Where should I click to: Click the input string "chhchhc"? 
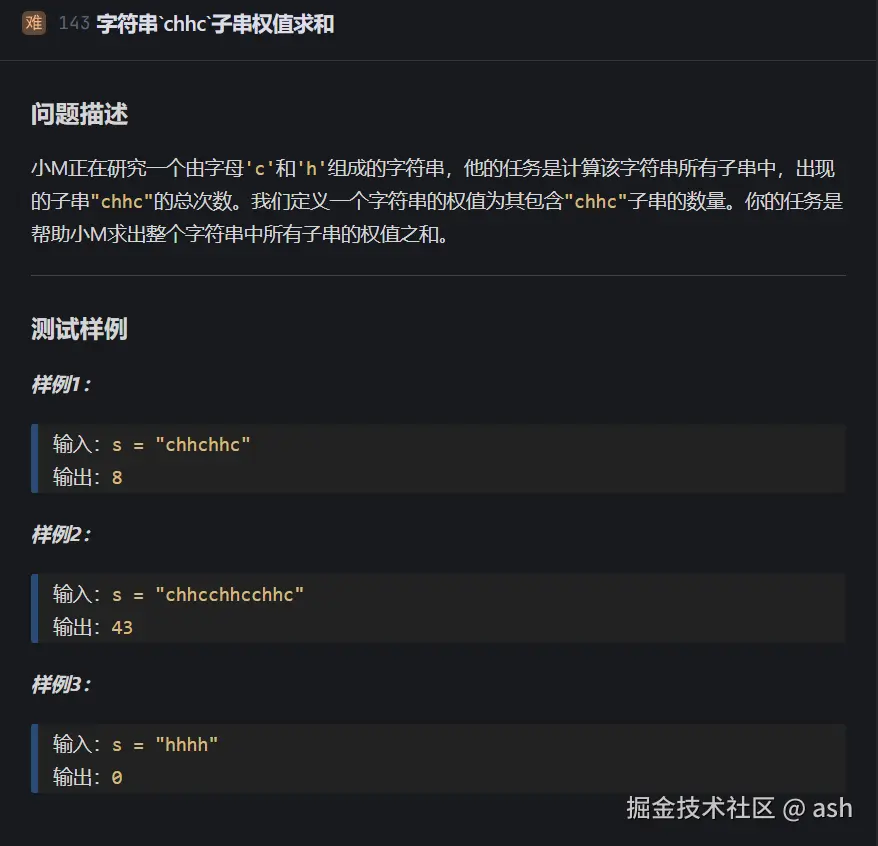[203, 444]
